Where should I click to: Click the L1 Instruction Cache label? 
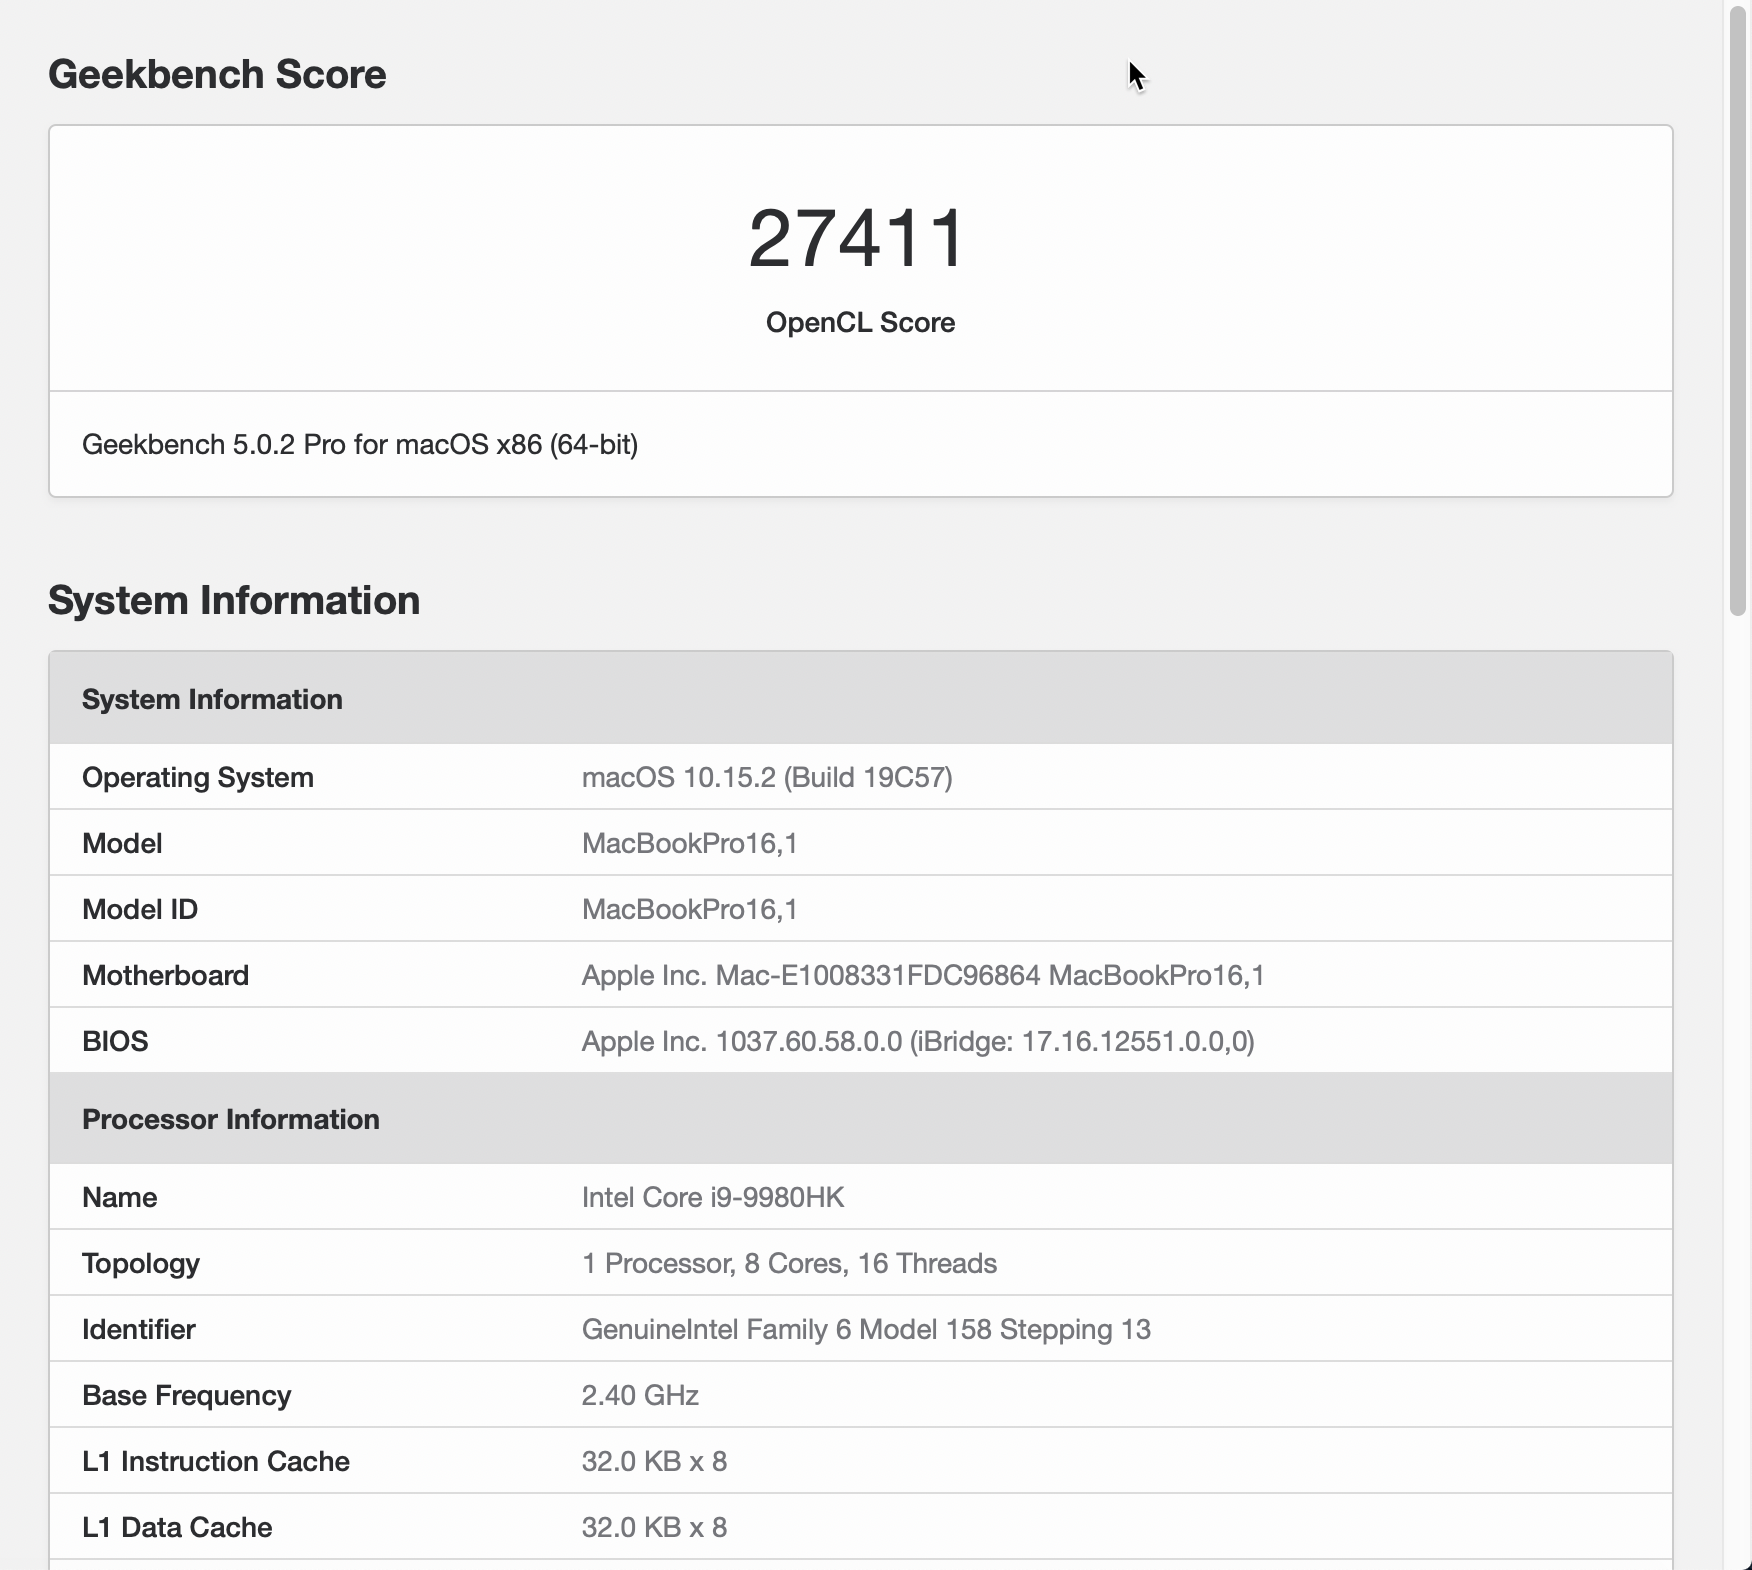pyautogui.click(x=216, y=1461)
